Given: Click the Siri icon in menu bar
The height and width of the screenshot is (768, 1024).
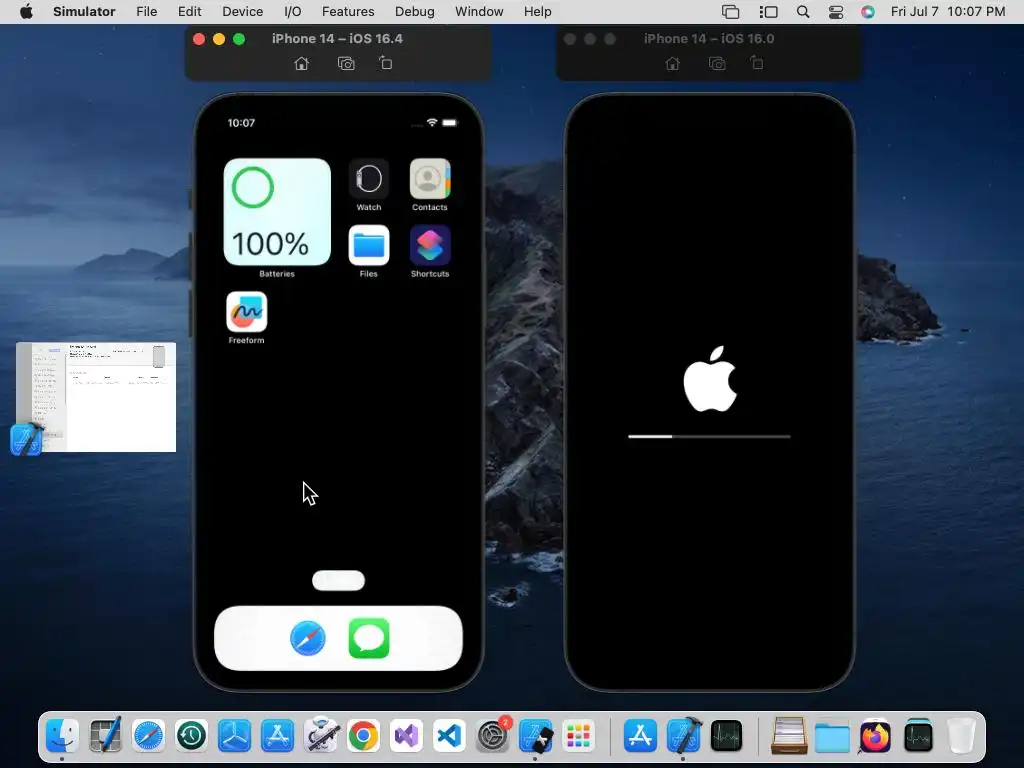Looking at the screenshot, I should coord(867,12).
